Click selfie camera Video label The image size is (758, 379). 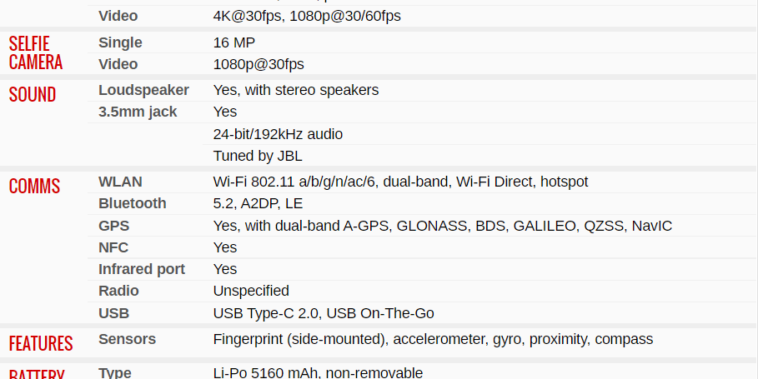(x=118, y=64)
